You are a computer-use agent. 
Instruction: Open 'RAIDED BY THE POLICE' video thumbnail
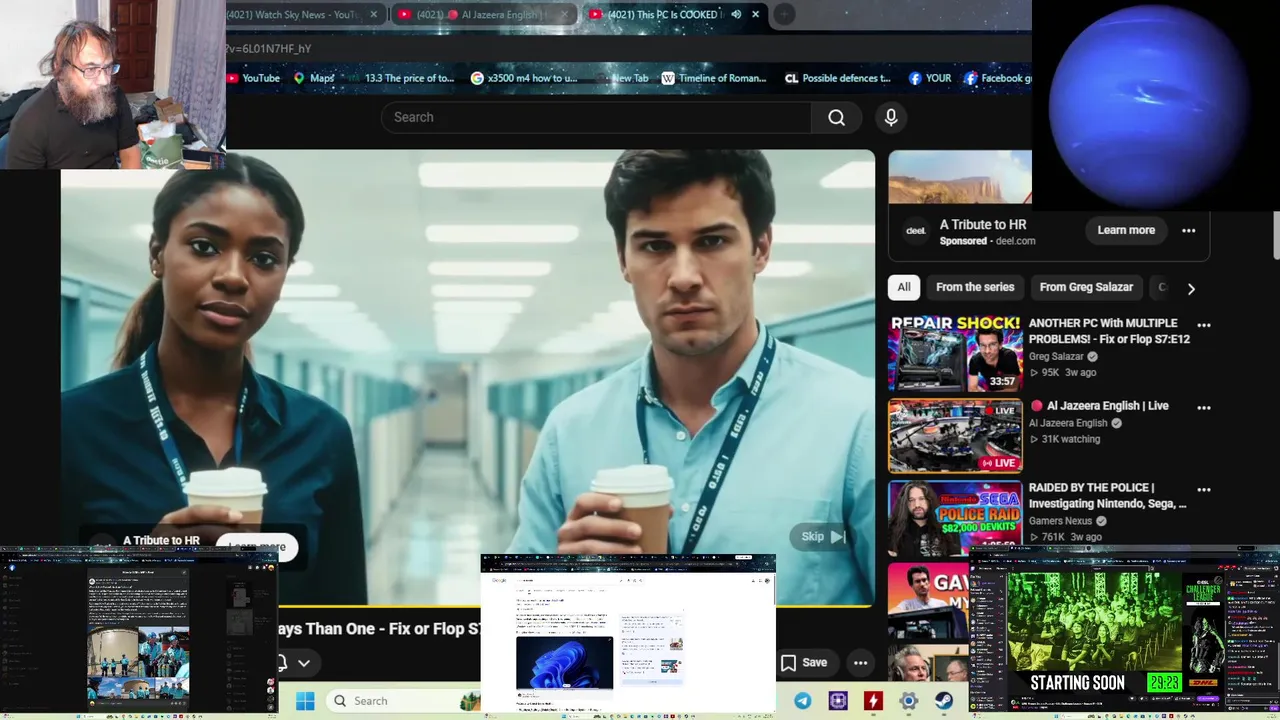pos(955,518)
